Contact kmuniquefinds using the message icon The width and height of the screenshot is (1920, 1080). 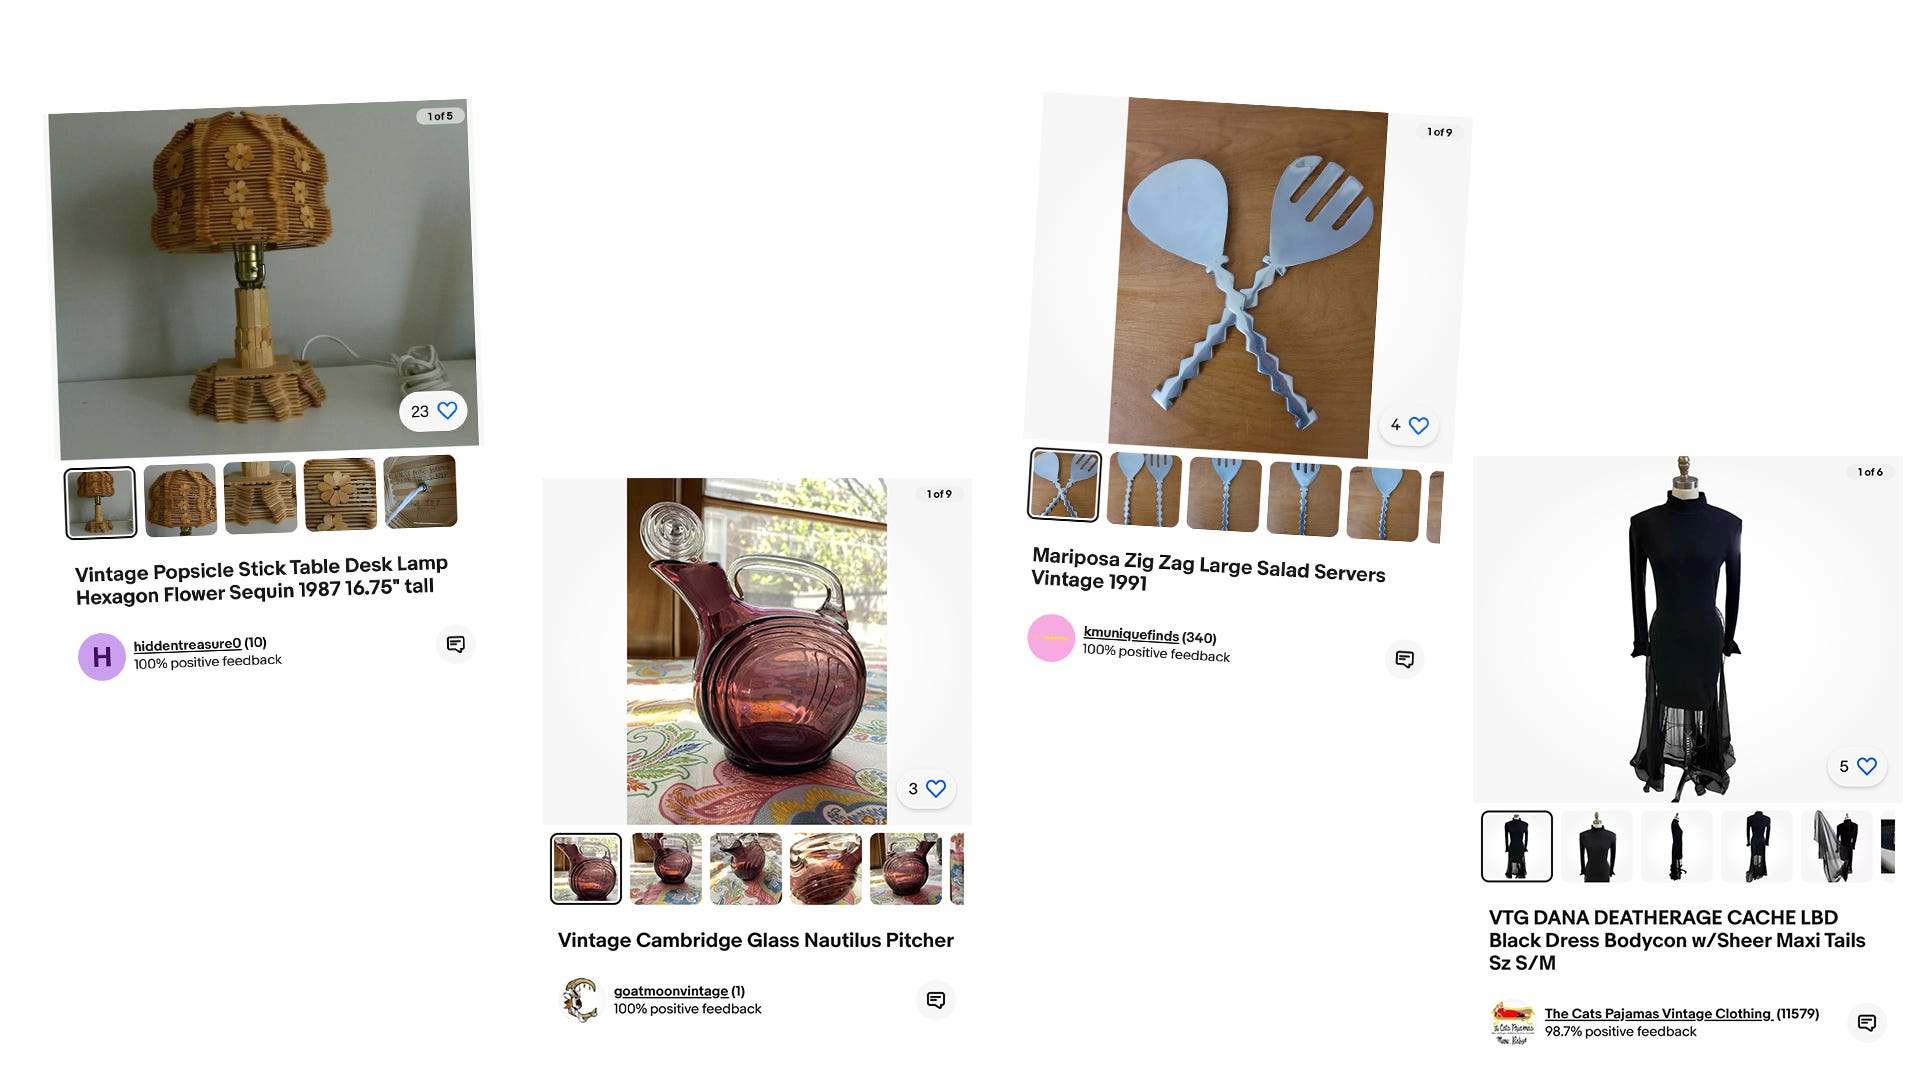(x=1404, y=659)
